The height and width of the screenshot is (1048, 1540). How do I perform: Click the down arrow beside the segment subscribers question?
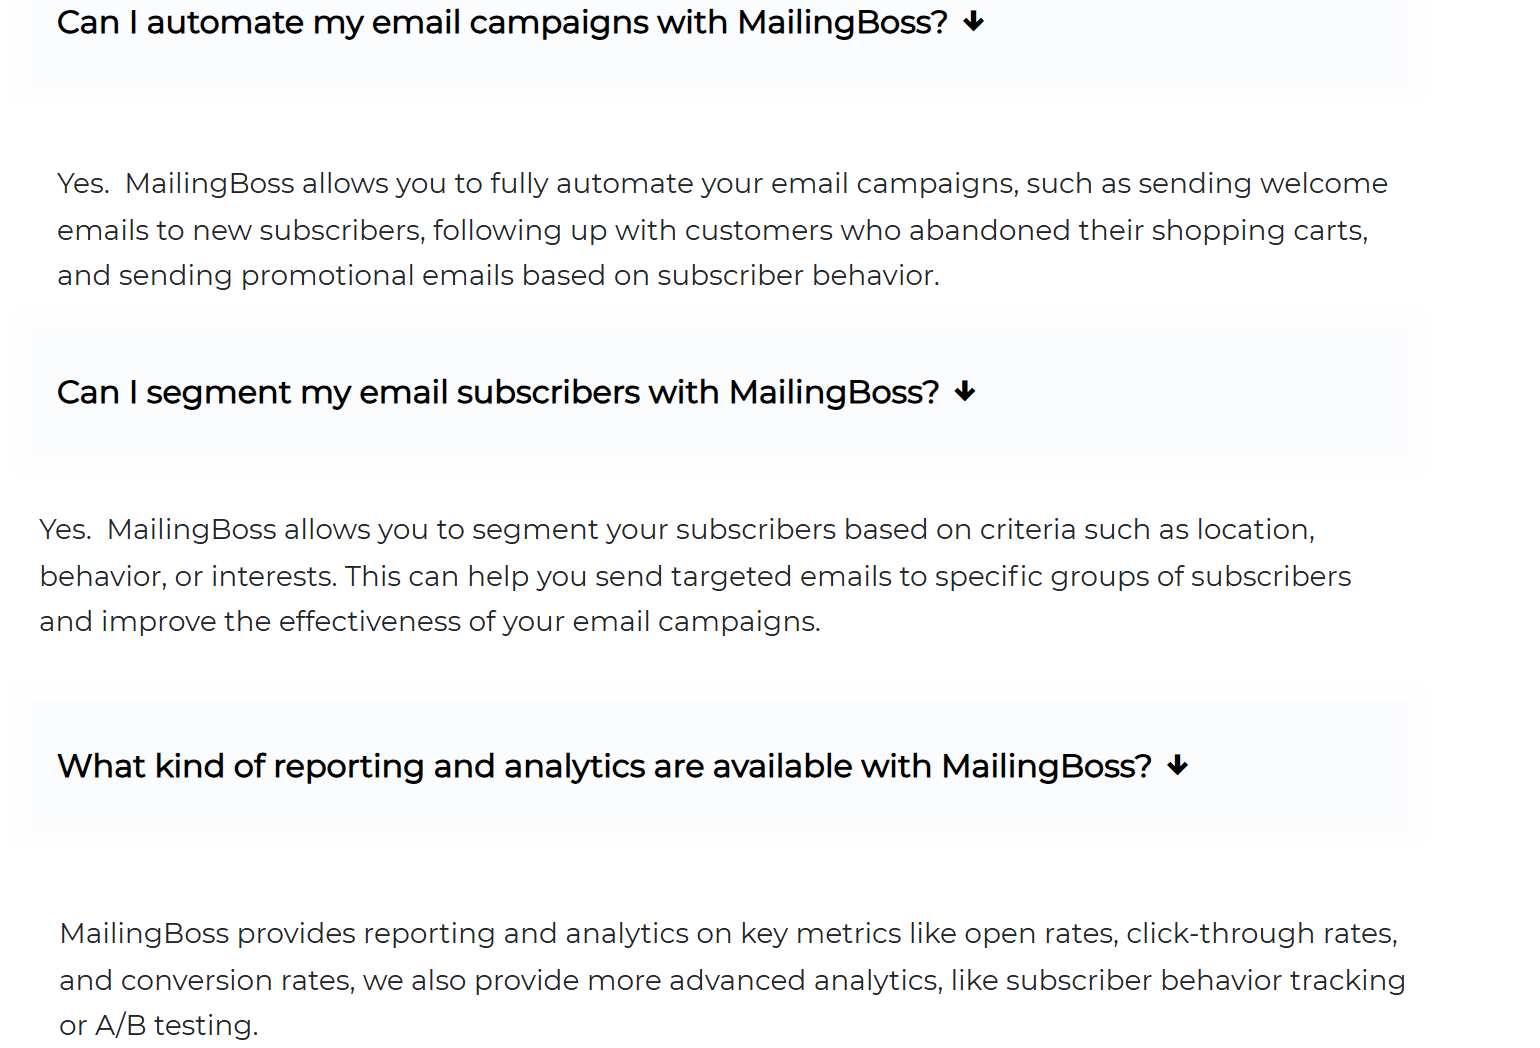click(965, 392)
